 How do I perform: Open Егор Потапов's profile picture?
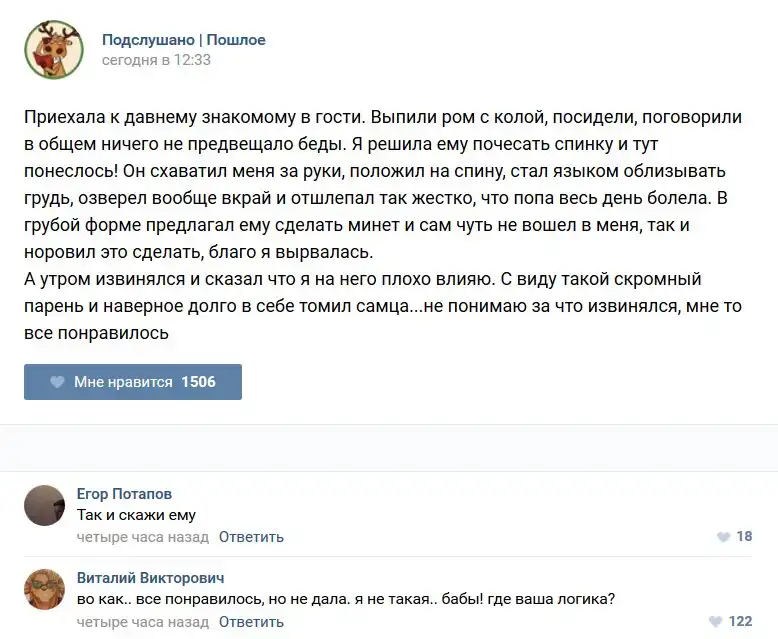(x=45, y=506)
